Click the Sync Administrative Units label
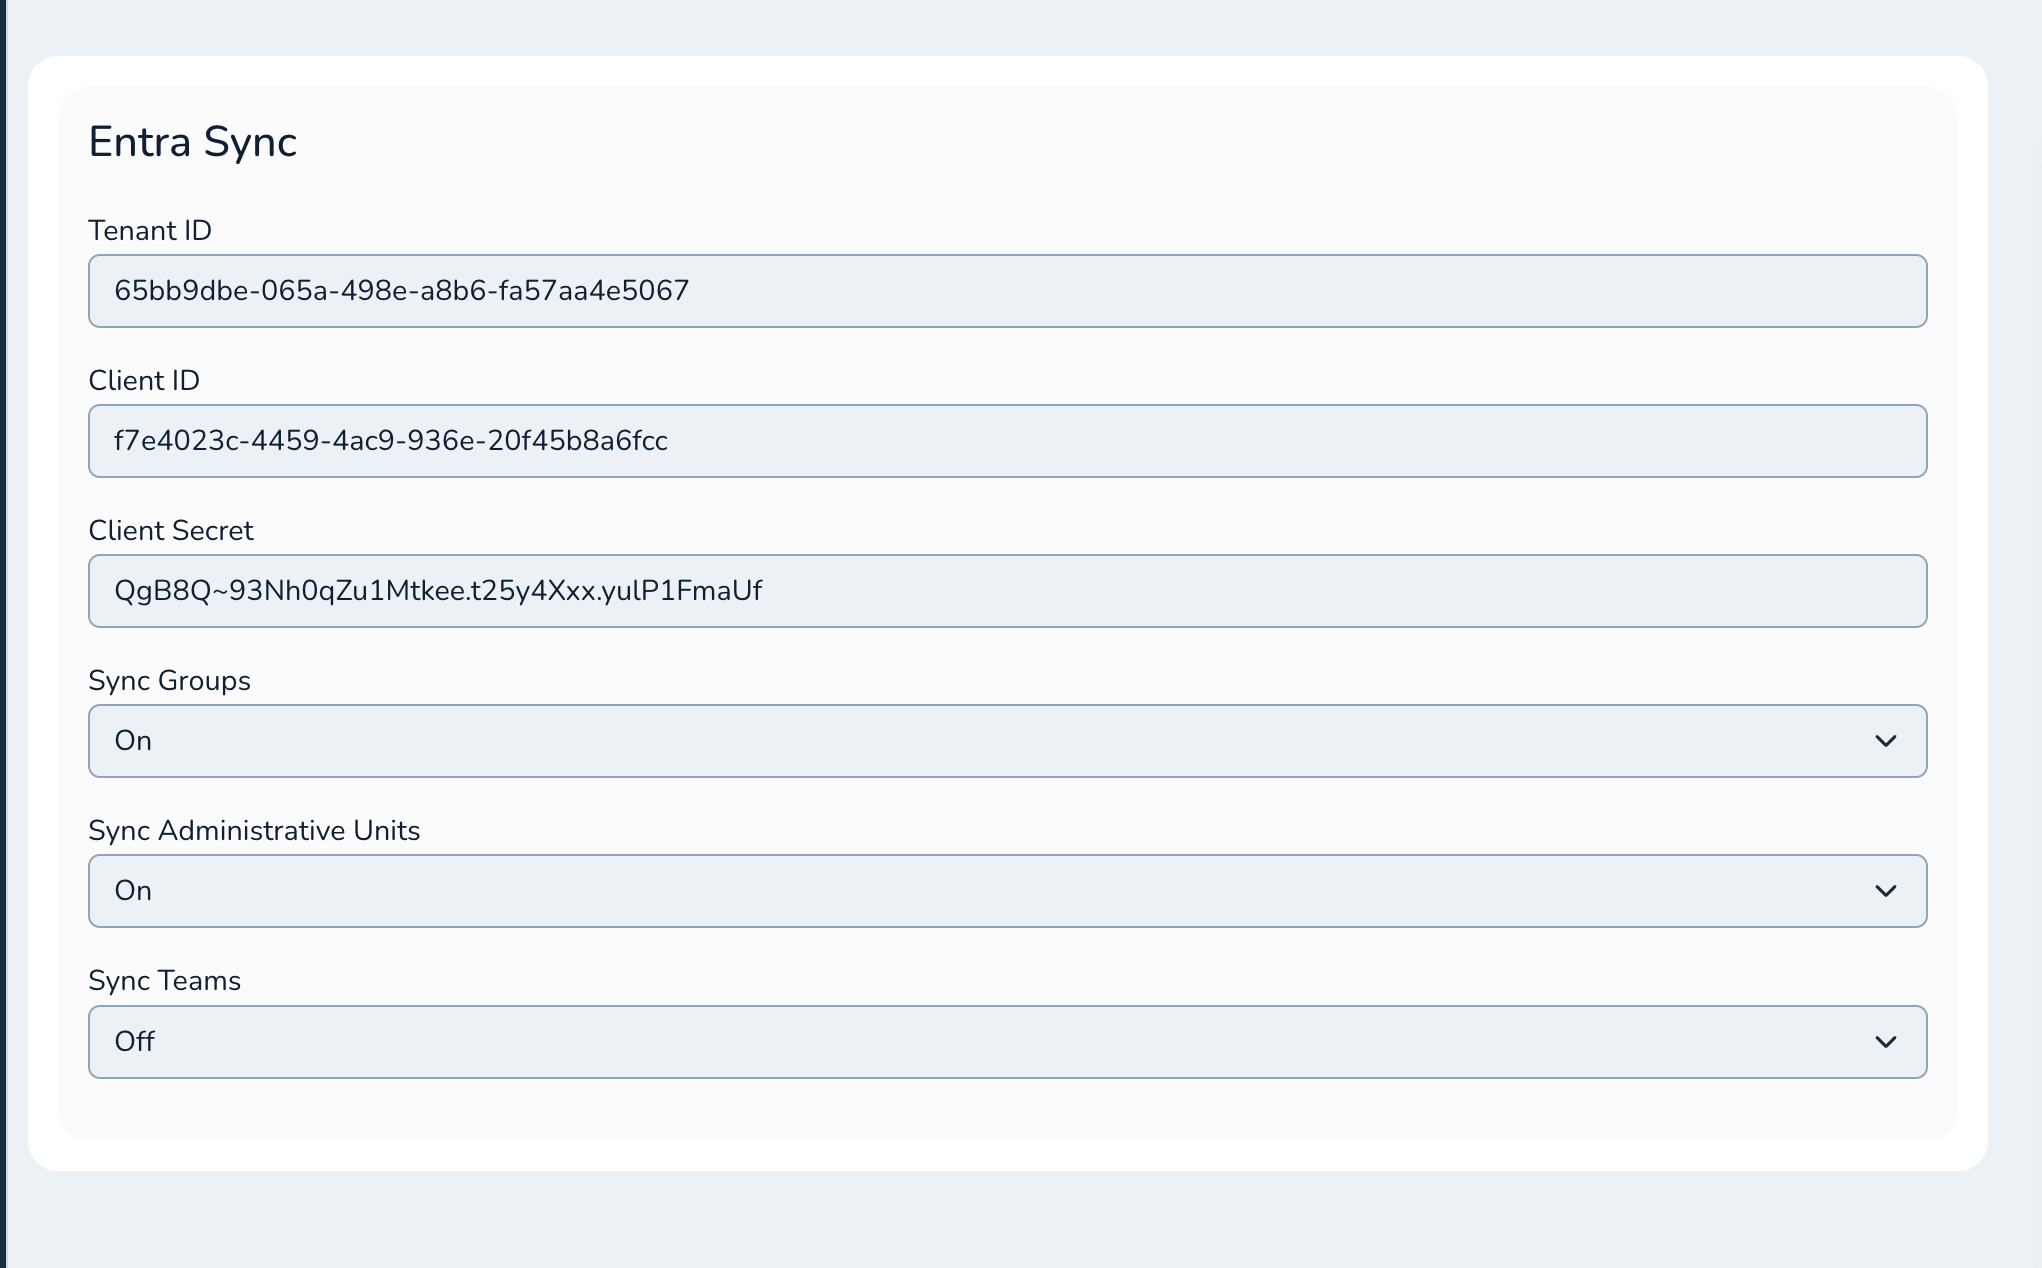Image resolution: width=2042 pixels, height=1268 pixels. pyautogui.click(x=254, y=831)
